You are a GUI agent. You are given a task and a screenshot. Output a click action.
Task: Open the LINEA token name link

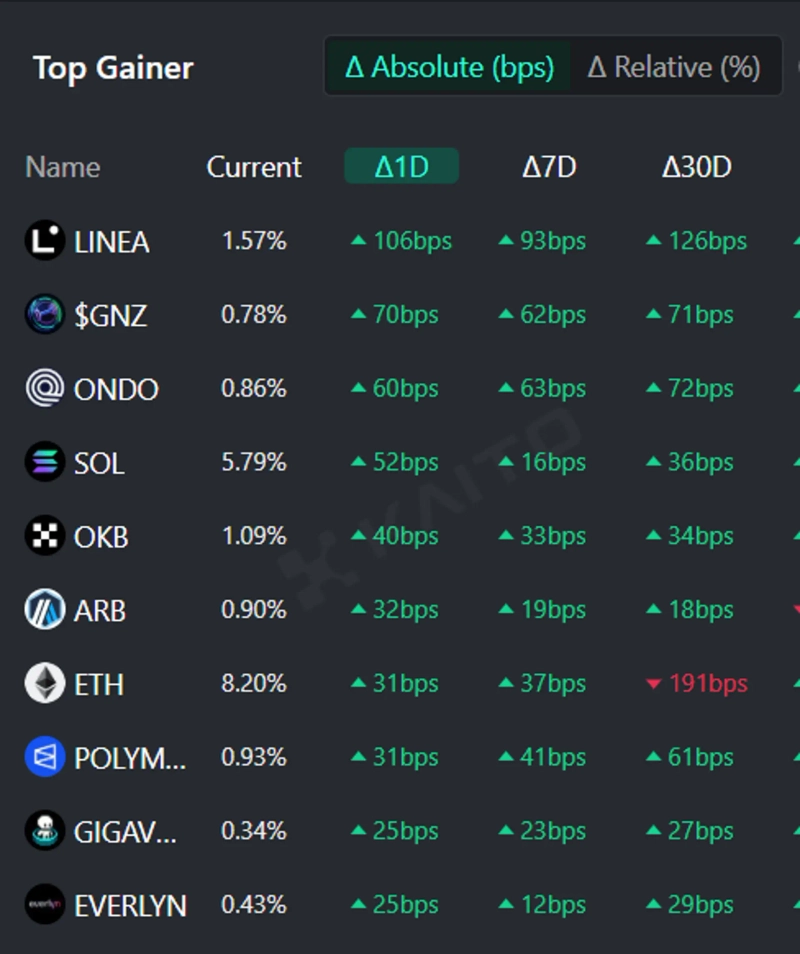point(112,242)
